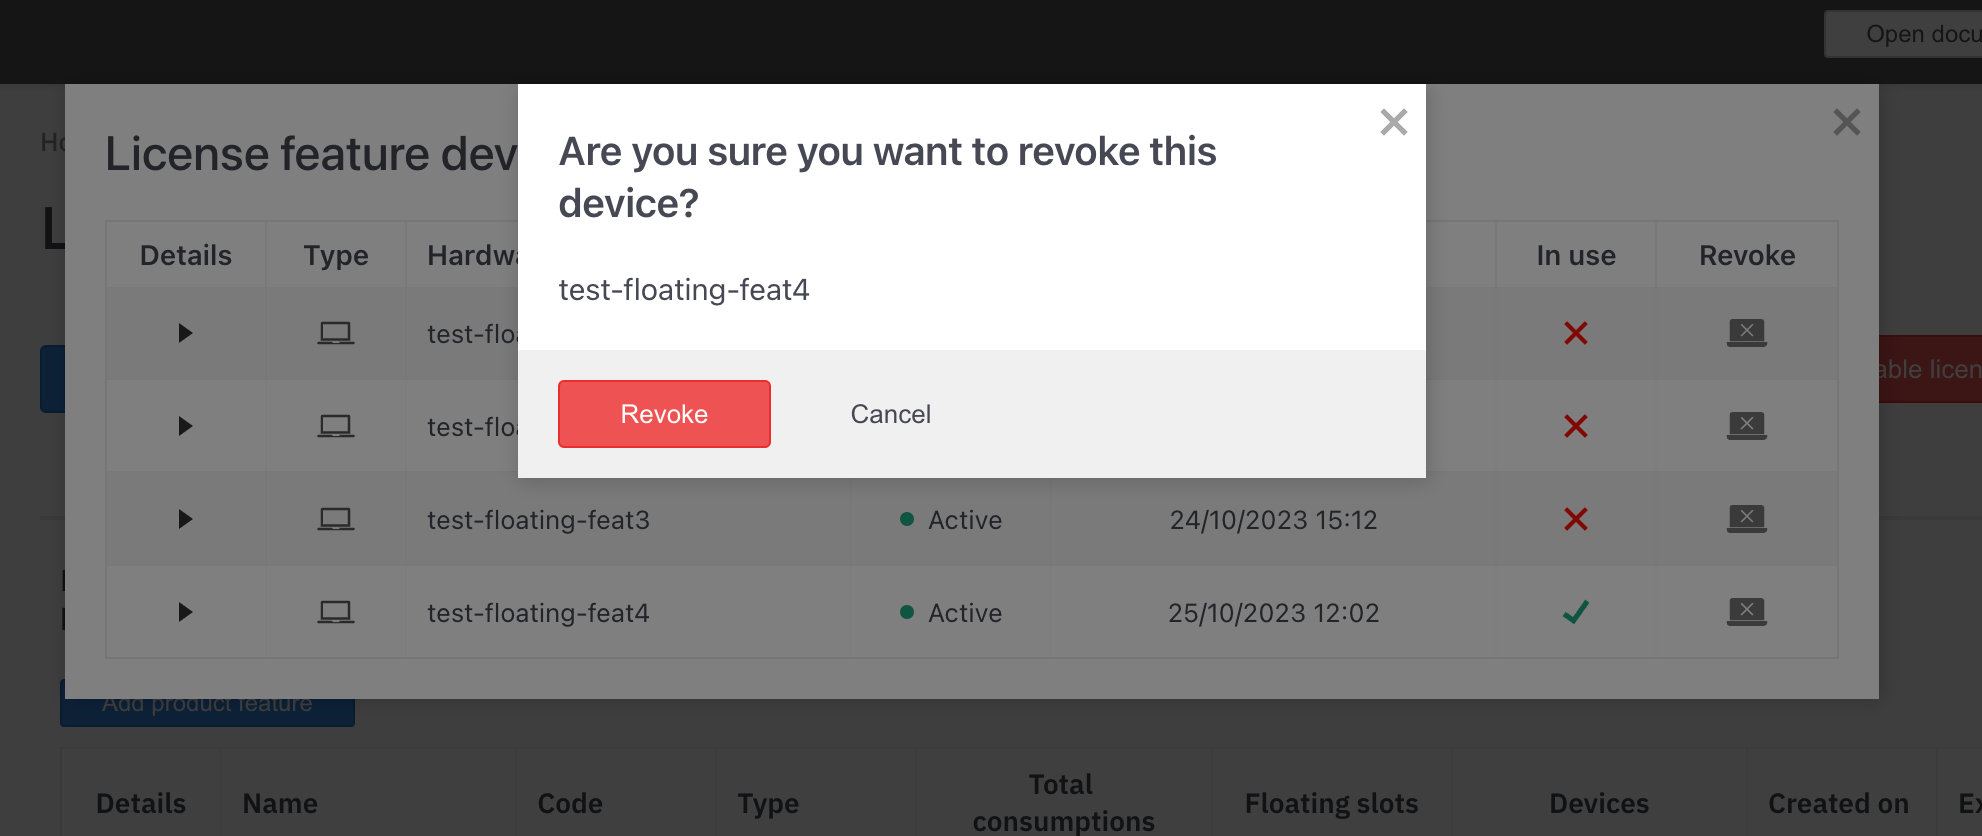
Task: Click laptop type icon for test-floating-feat3
Action: pos(336,519)
